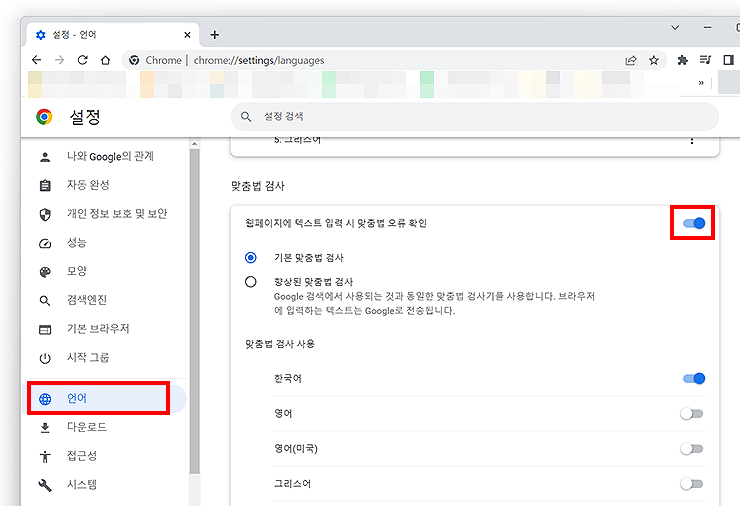Open the media control playlist icon
This screenshot has height=506, width=740.
[x=706, y=60]
